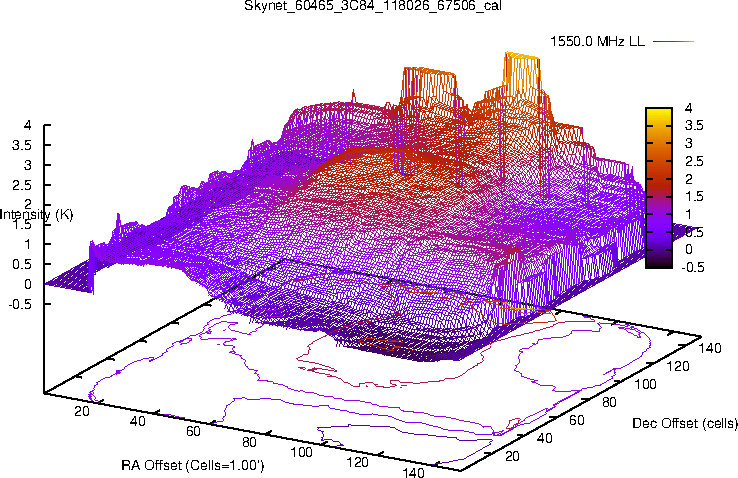Click the colorbar scale label 3.5
This screenshot has width=738, height=478.
coord(694,125)
